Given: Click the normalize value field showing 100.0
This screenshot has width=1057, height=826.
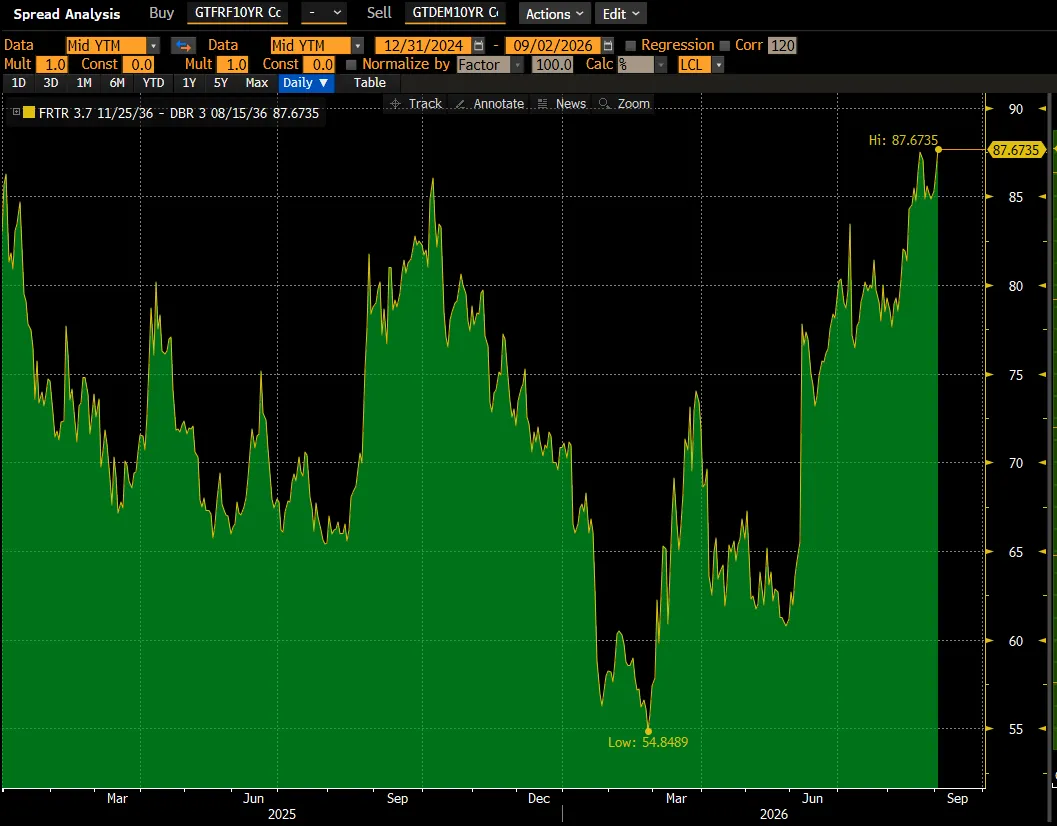Looking at the screenshot, I should [x=553, y=65].
